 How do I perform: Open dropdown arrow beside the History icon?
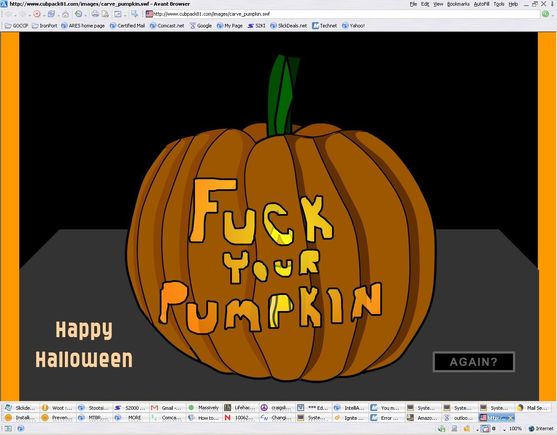point(85,15)
